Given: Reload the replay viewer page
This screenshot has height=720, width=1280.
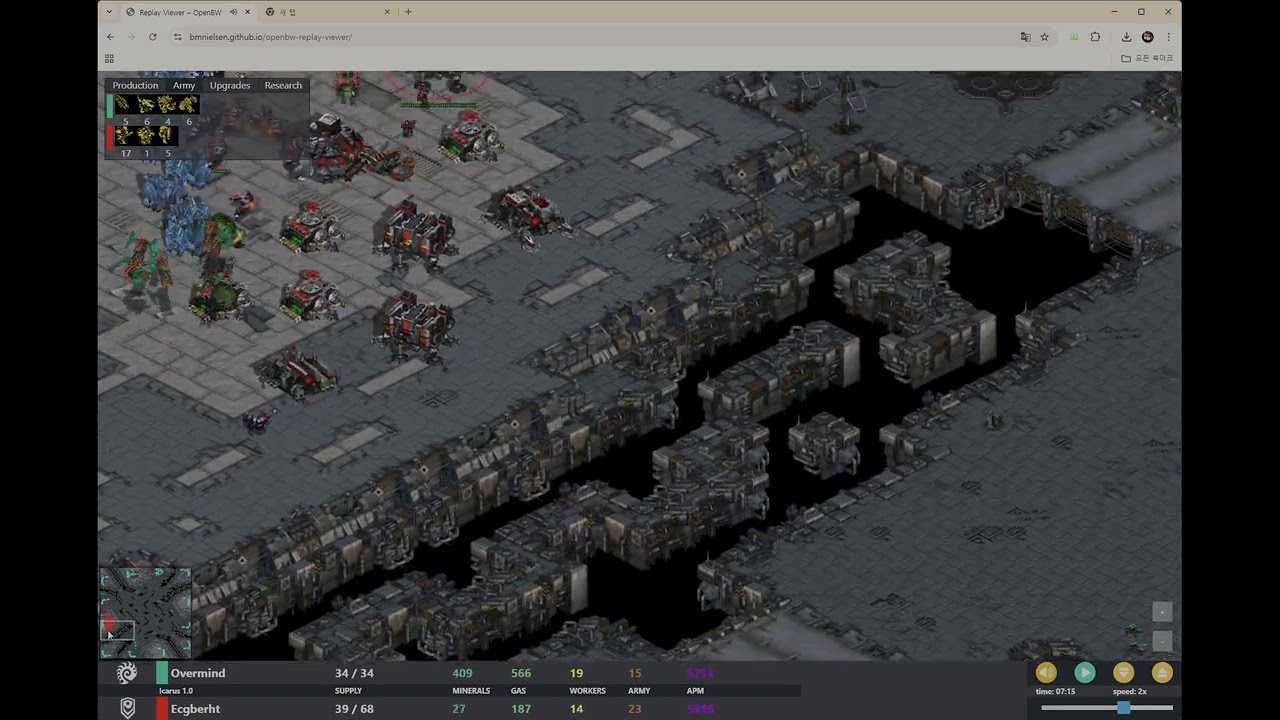Looking at the screenshot, I should click(152, 37).
